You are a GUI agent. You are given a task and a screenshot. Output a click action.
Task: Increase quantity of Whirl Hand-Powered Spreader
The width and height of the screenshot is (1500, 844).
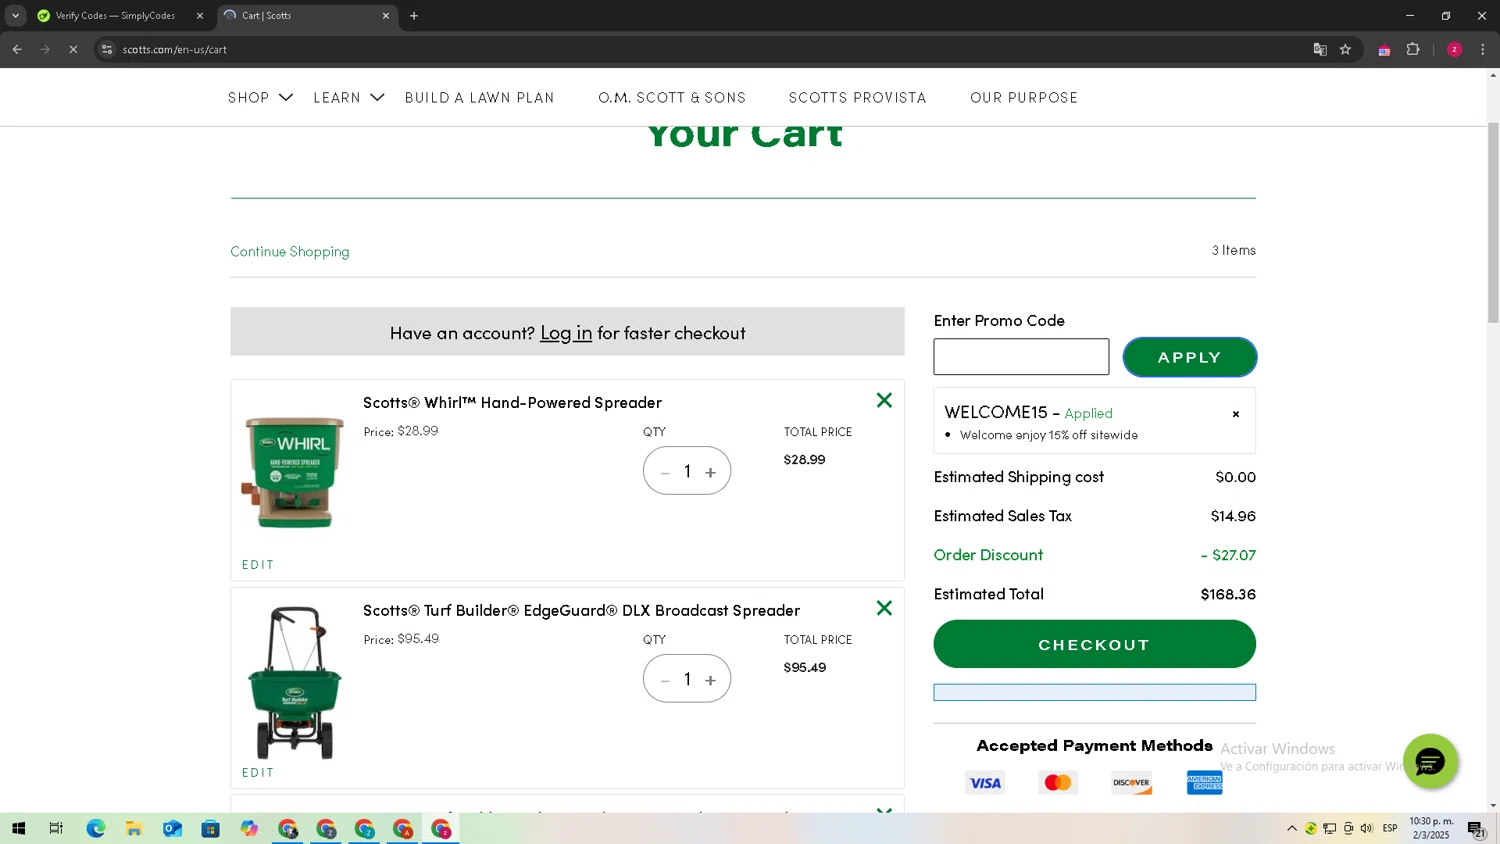711,472
